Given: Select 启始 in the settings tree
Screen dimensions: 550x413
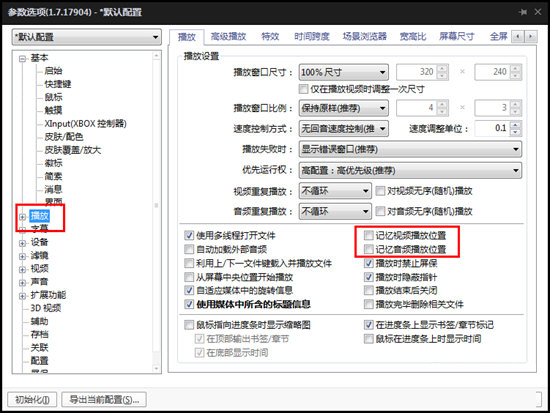Looking at the screenshot, I should pos(53,71).
